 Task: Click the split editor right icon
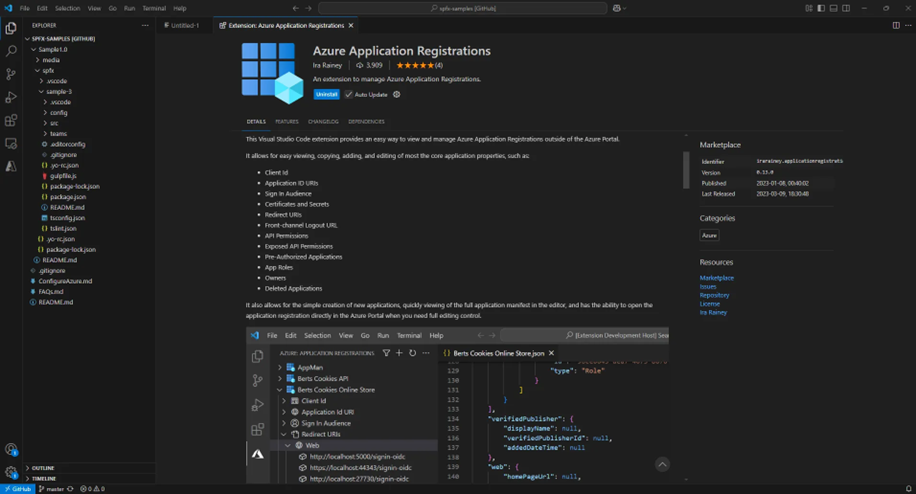pos(896,25)
